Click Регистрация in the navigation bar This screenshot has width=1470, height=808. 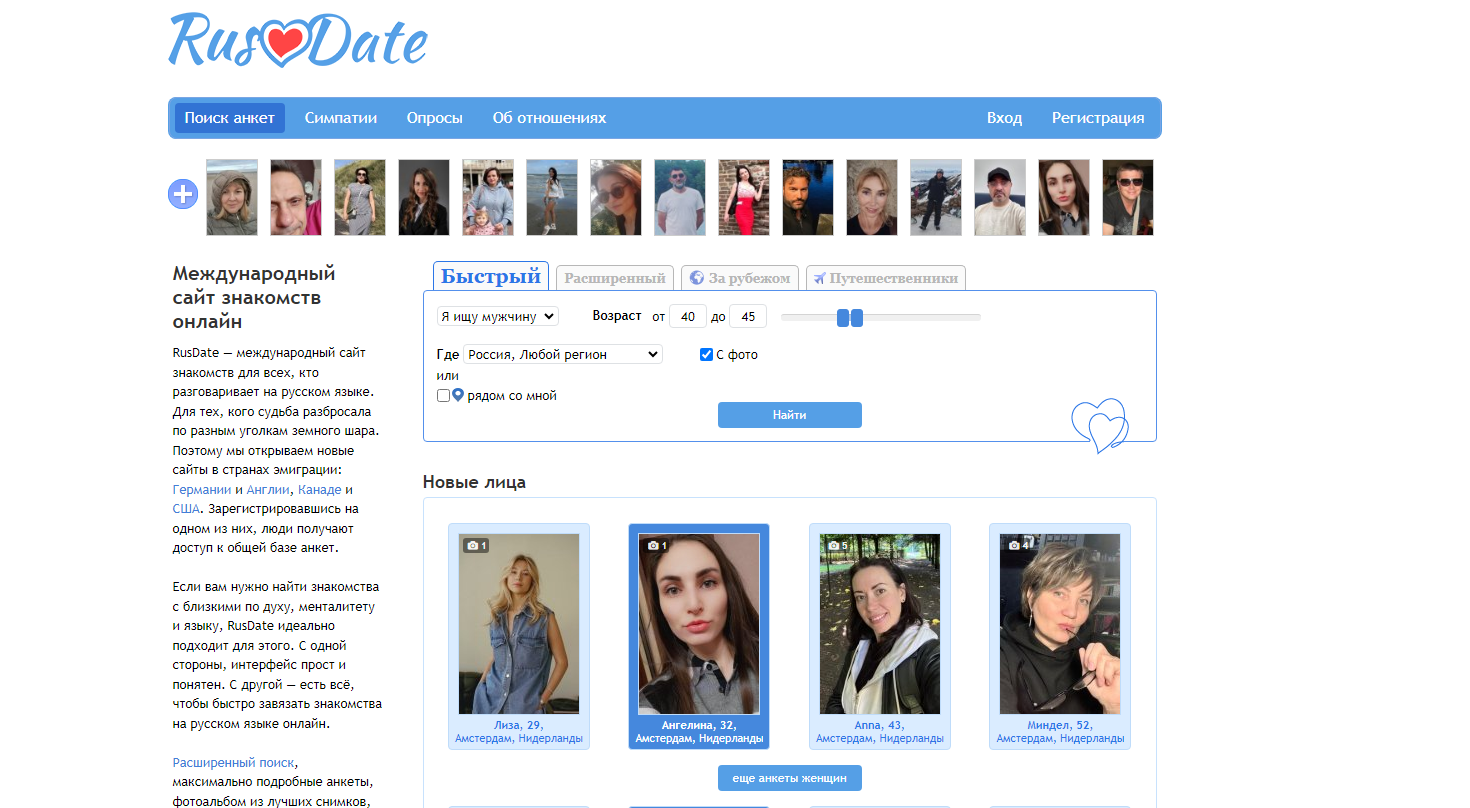(x=1098, y=118)
